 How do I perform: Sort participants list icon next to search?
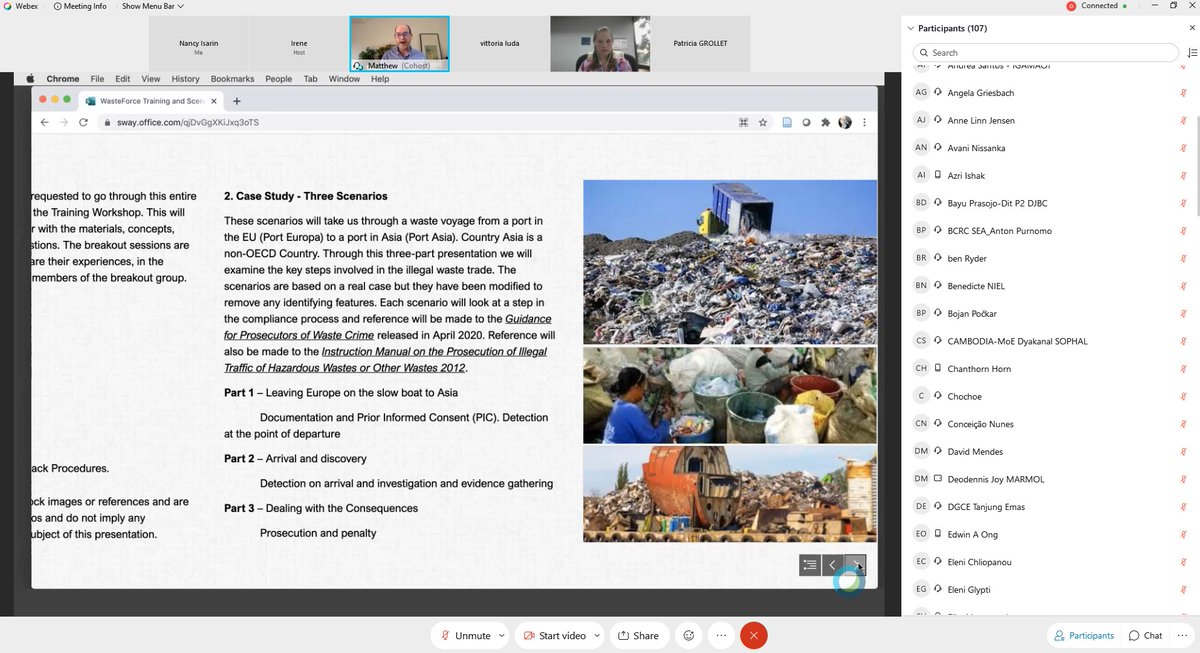point(1191,53)
